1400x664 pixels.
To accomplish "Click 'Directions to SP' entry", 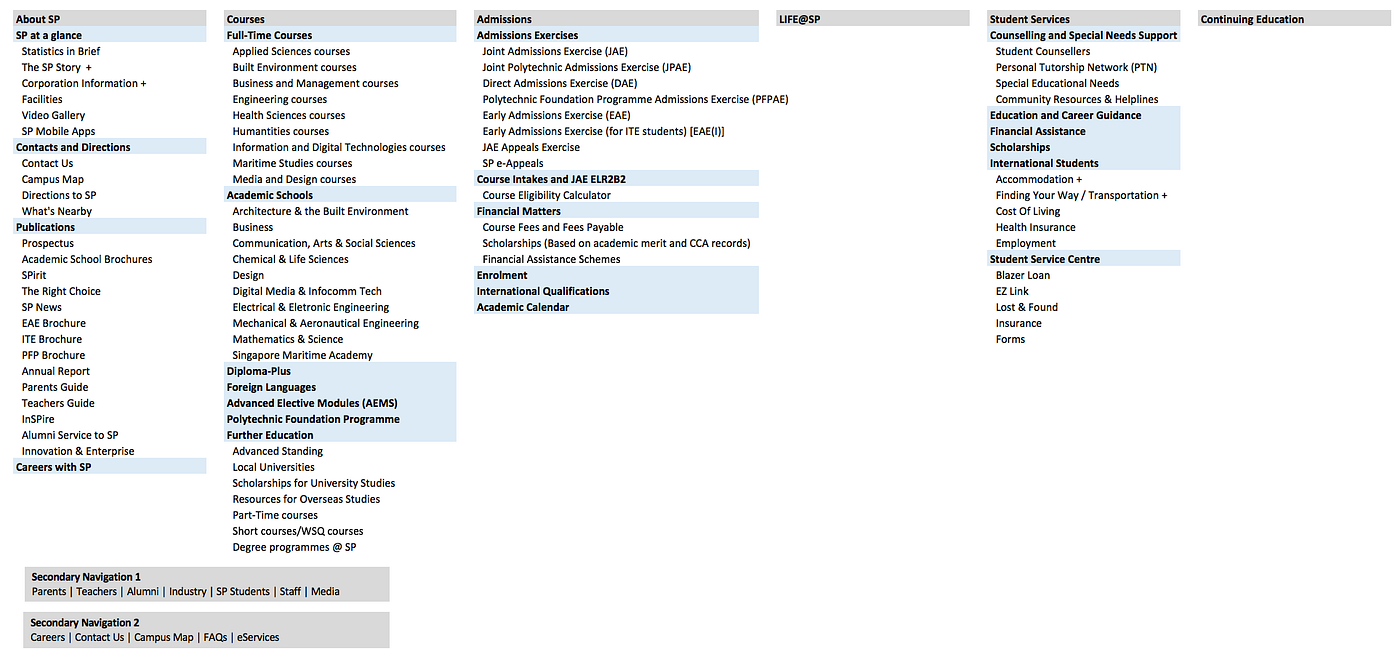I will (59, 195).
